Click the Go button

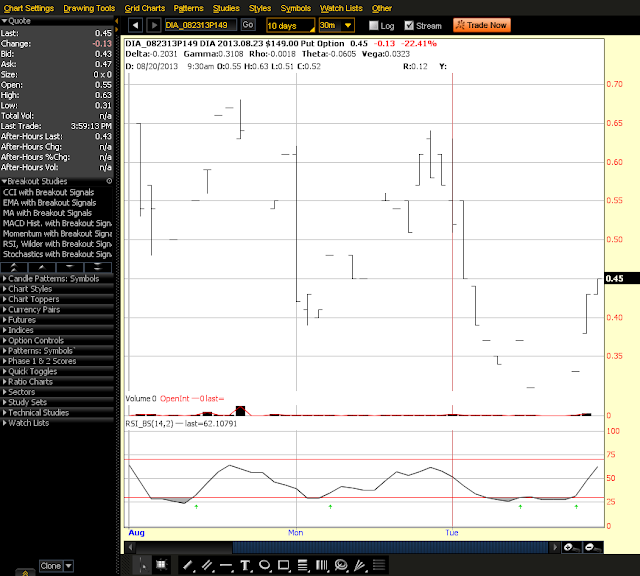[248, 25]
